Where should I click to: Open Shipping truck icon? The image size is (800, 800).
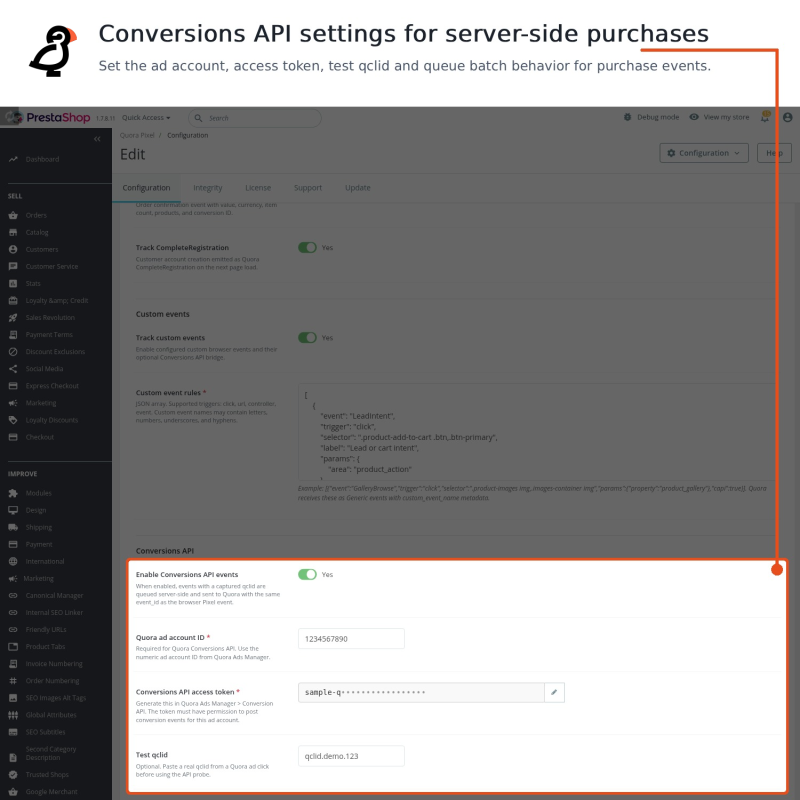pos(13,527)
